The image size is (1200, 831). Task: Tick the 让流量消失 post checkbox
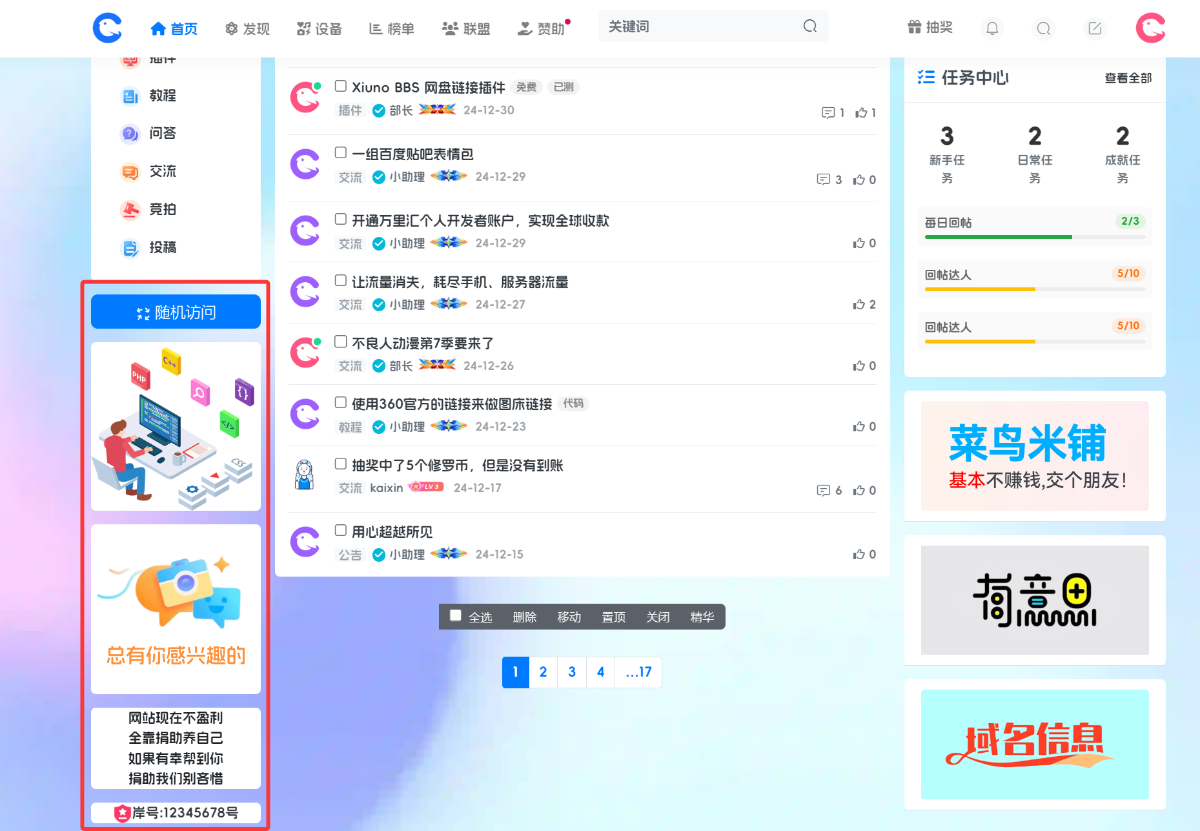(341, 281)
